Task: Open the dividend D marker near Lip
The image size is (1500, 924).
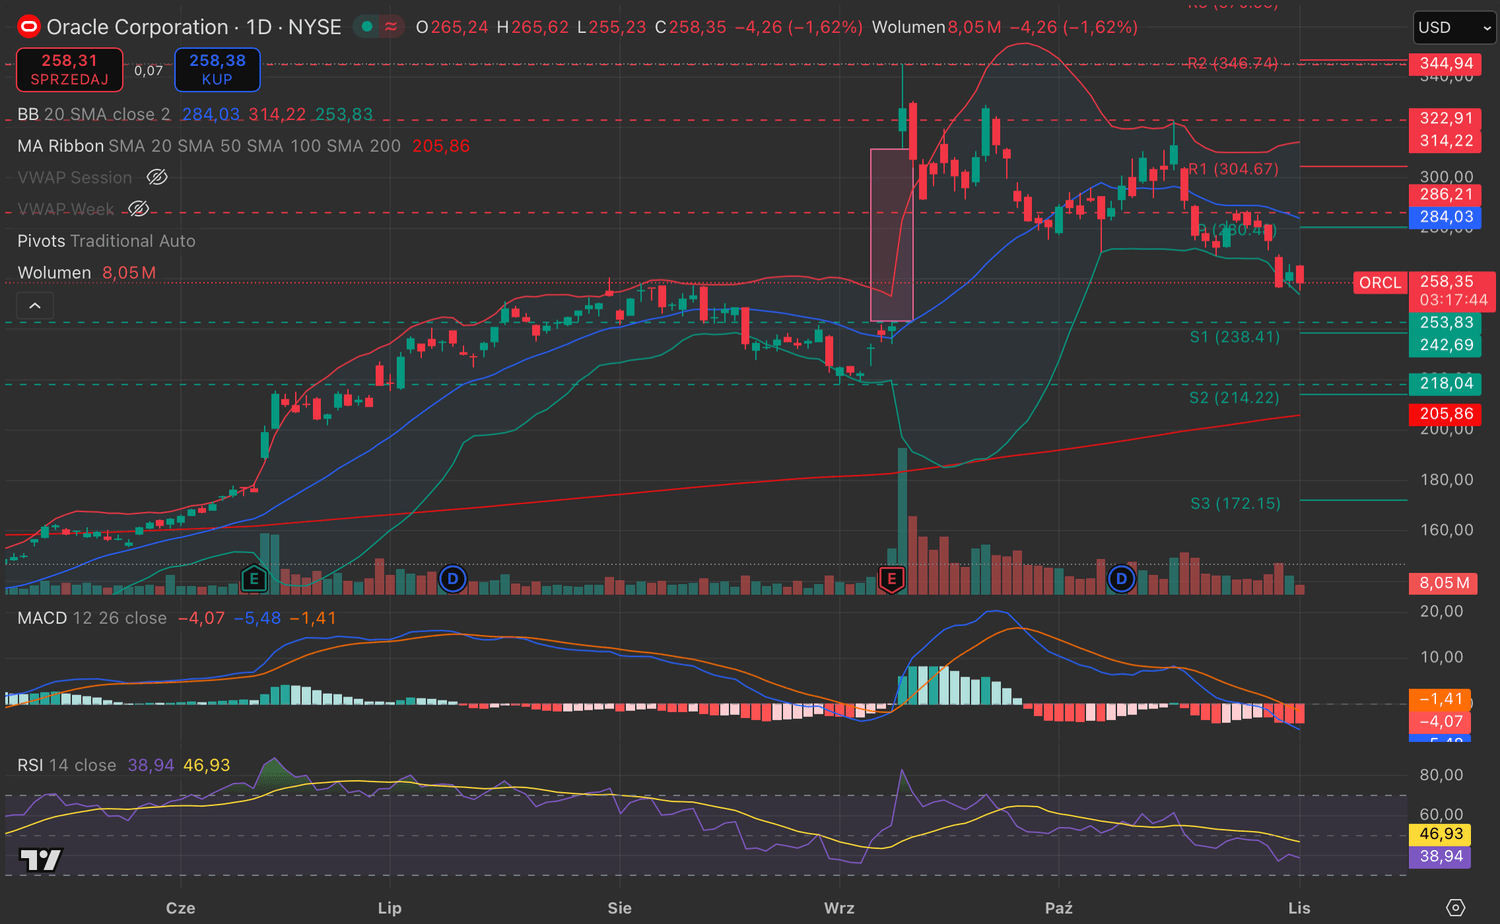Action: tap(453, 578)
